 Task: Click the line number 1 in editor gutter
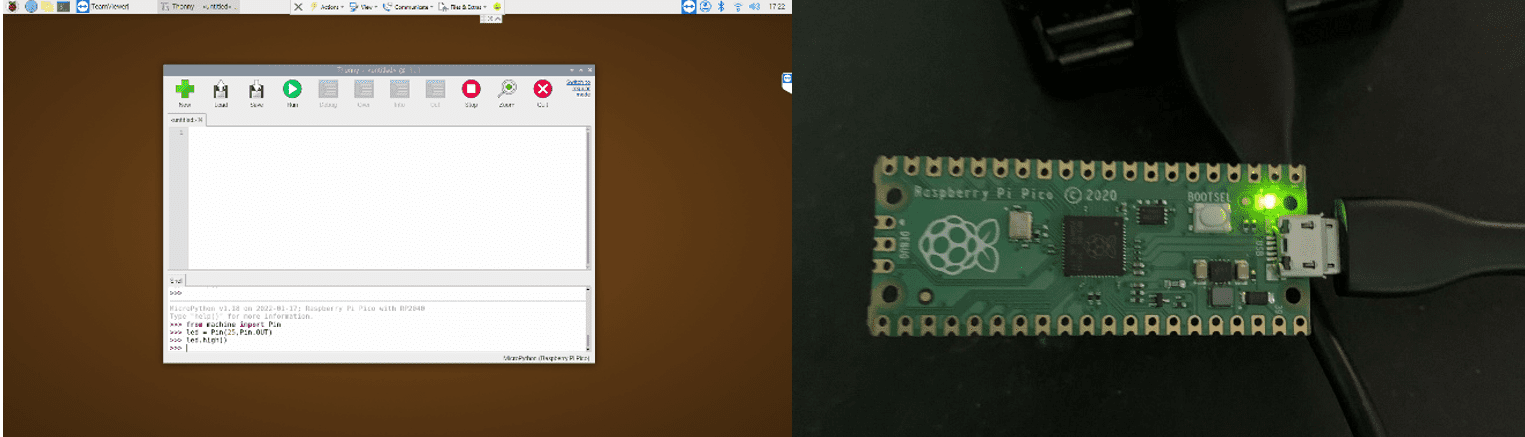point(181,132)
